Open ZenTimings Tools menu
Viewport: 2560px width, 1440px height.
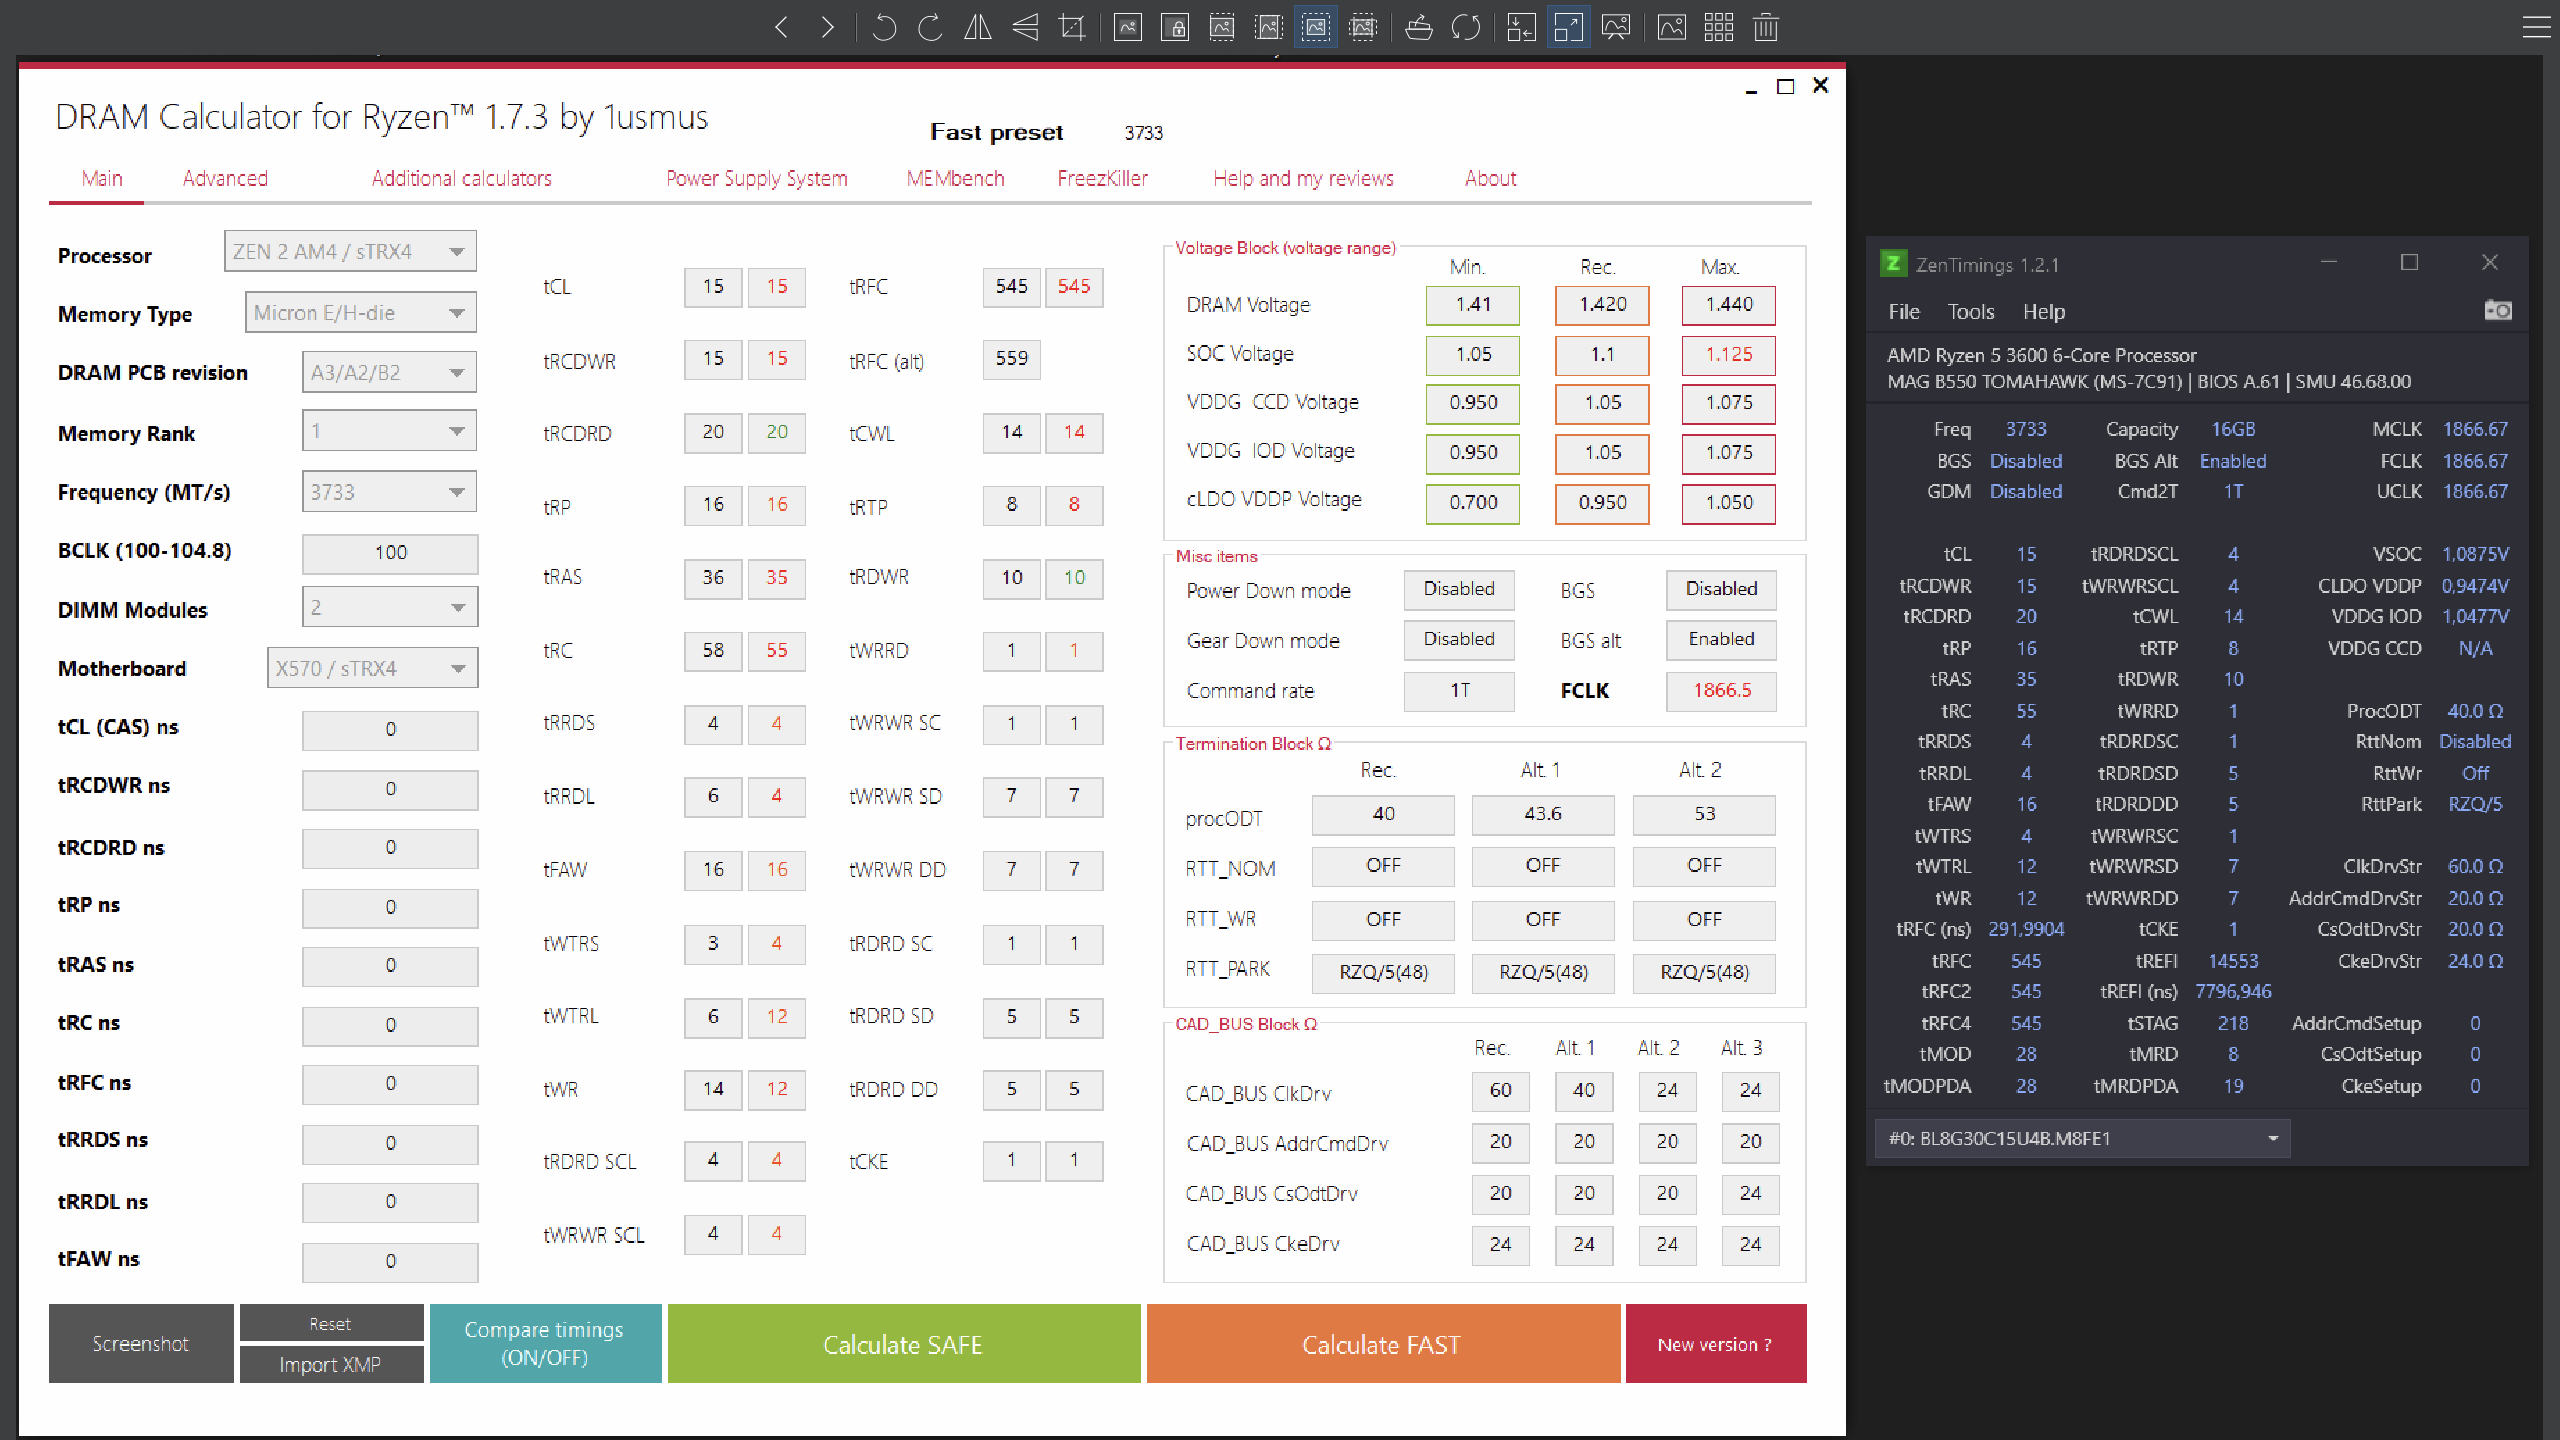point(1970,311)
